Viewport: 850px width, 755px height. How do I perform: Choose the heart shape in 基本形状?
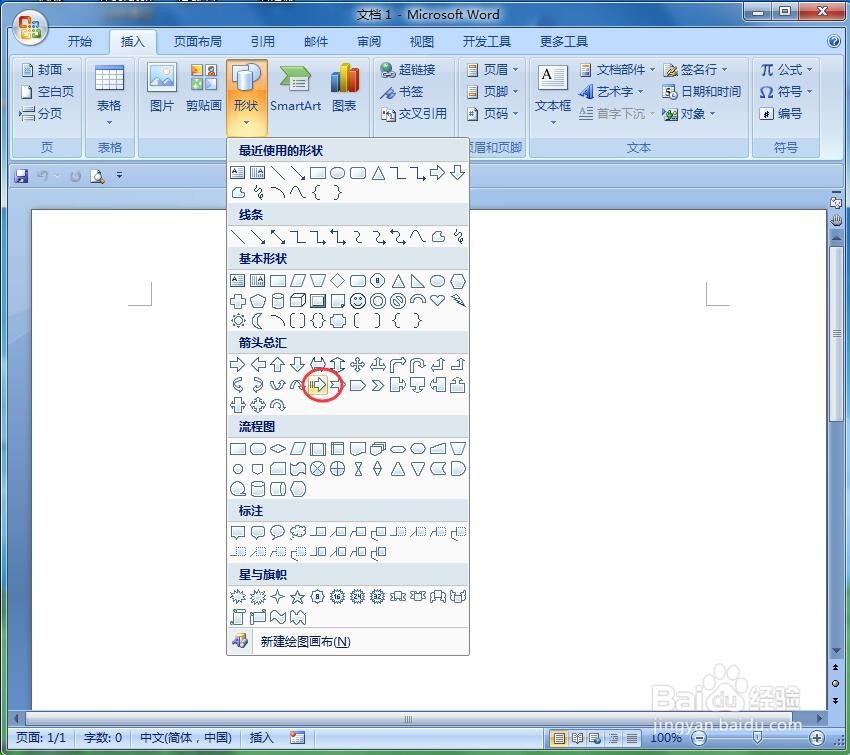[x=437, y=300]
